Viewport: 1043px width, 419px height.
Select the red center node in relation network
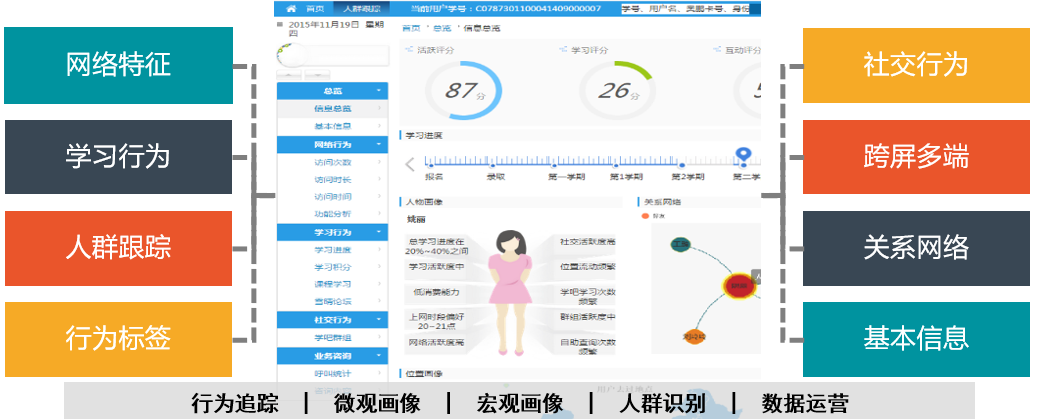tap(738, 285)
